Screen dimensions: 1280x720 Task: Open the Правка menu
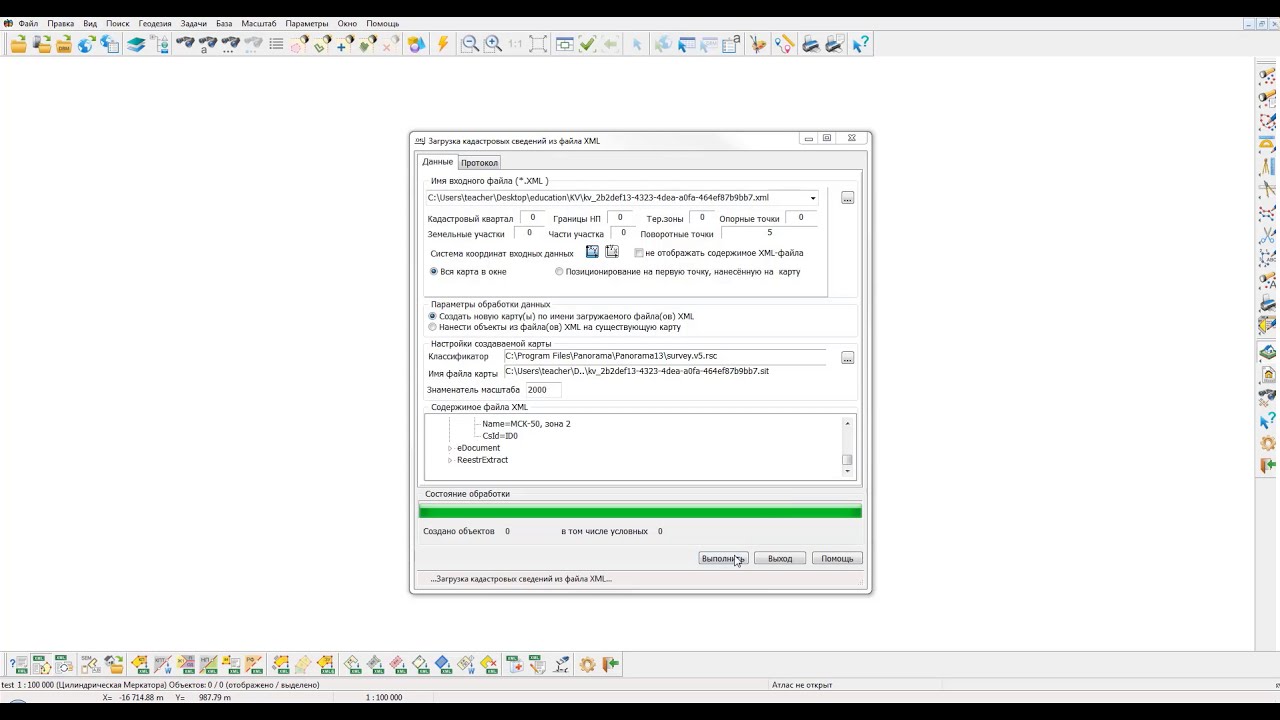(61, 23)
